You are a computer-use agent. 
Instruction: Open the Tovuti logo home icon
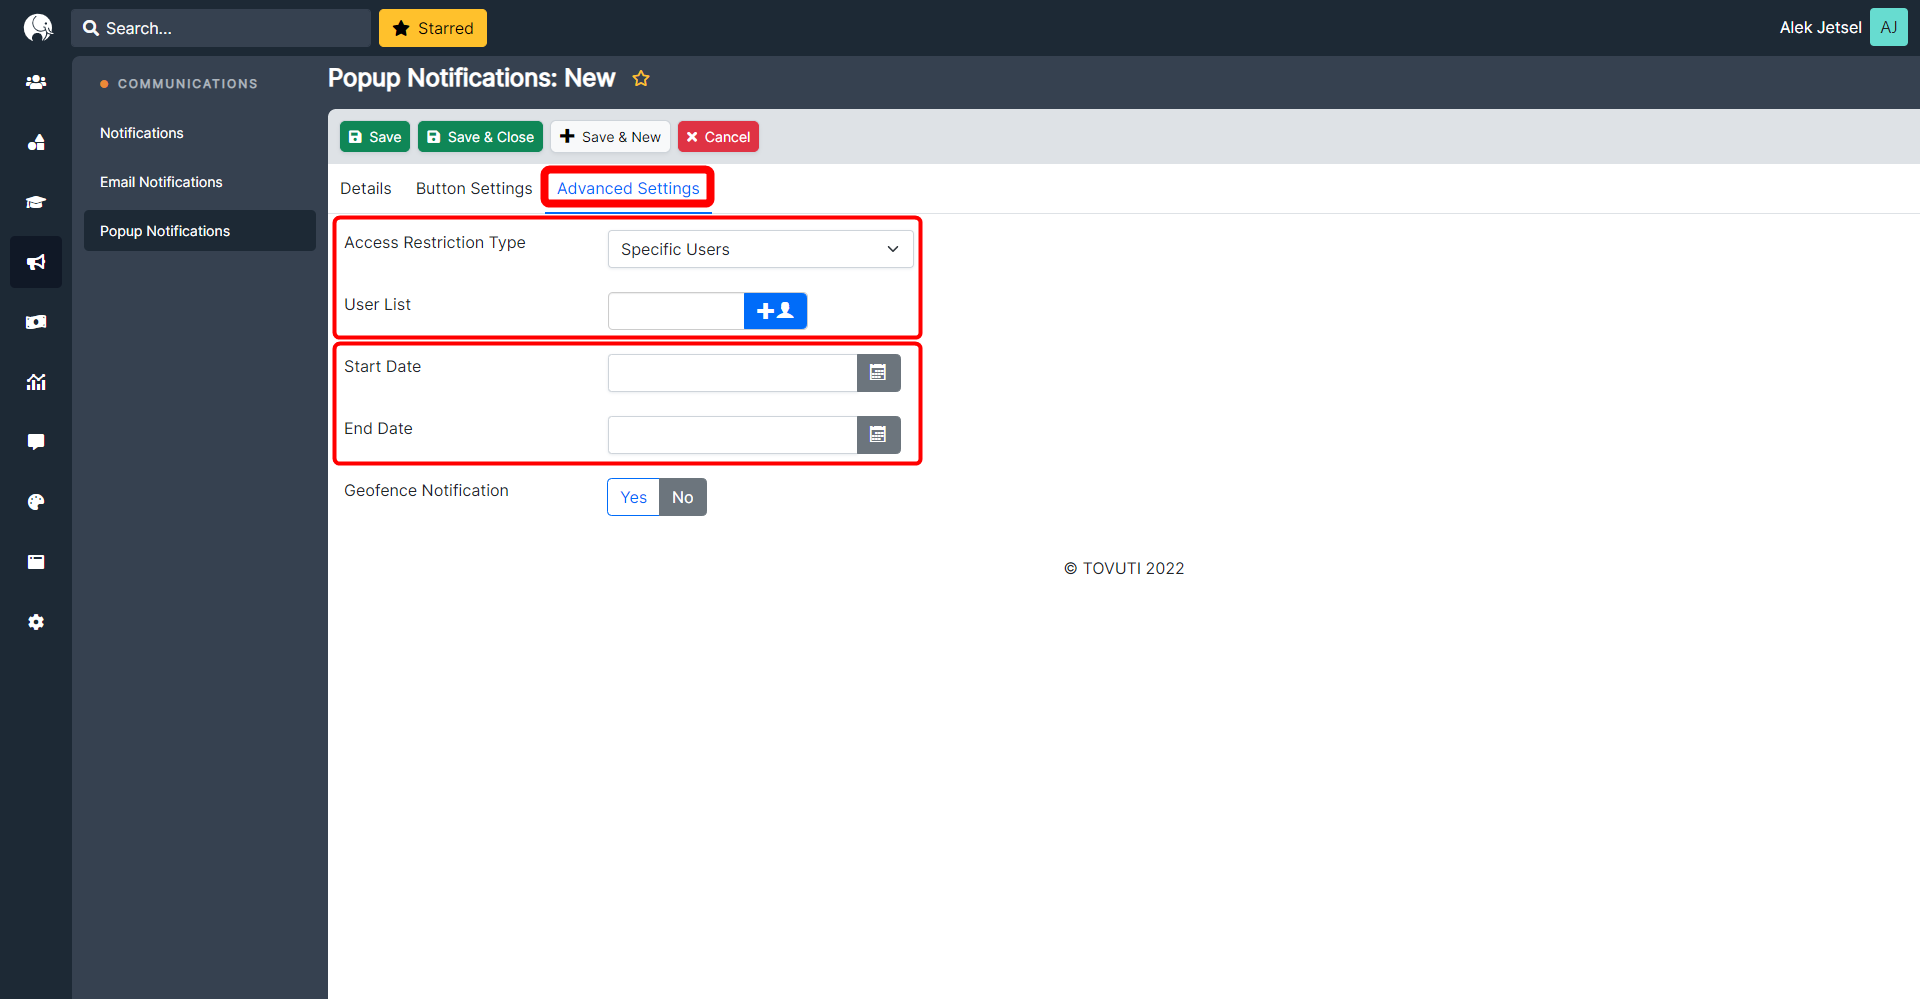click(x=37, y=27)
